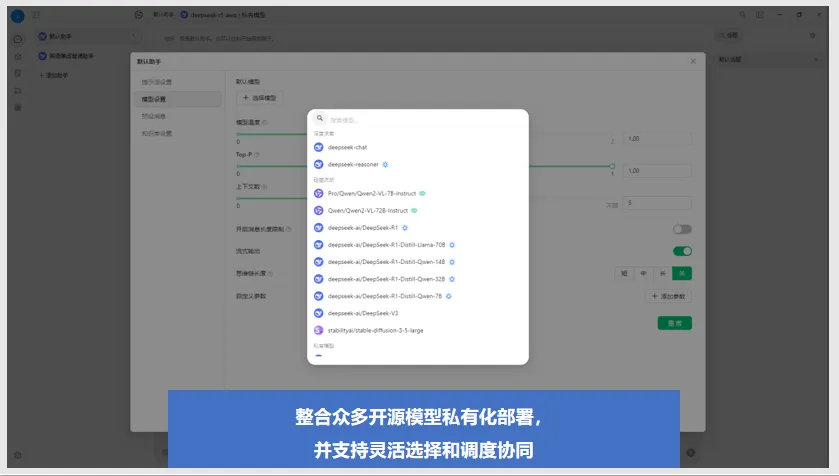Click the Top-P slider handle
The image size is (839, 476).
pyautogui.click(x=612, y=166)
